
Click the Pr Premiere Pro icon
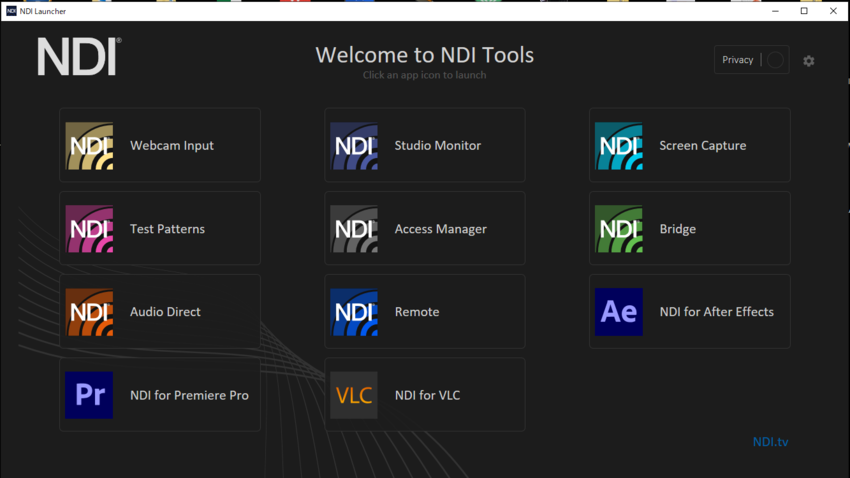(x=89, y=395)
